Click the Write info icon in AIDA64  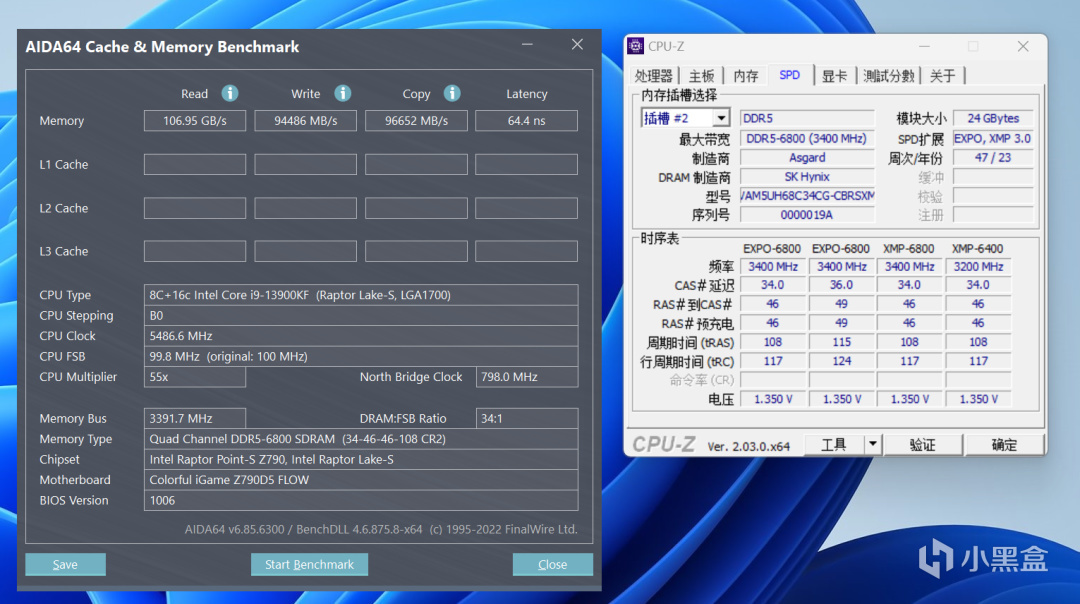[342, 93]
